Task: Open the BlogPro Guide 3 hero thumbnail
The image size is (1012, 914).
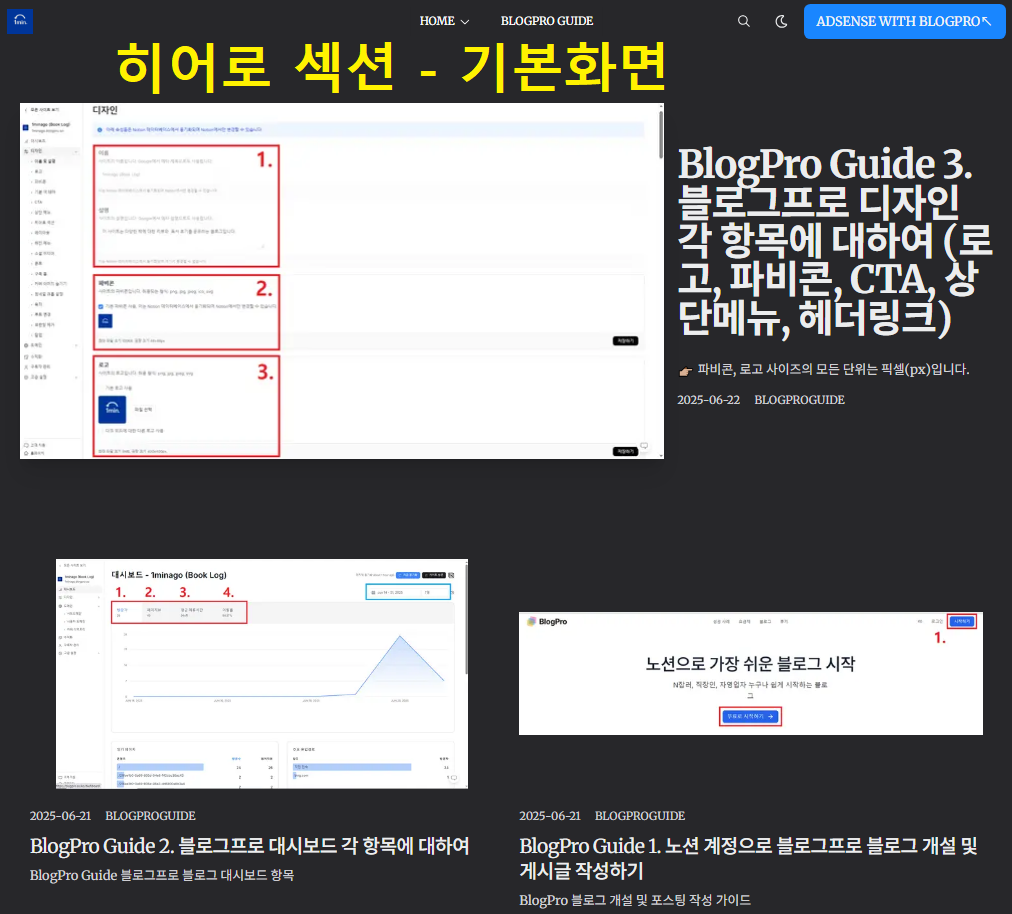Action: click(341, 281)
